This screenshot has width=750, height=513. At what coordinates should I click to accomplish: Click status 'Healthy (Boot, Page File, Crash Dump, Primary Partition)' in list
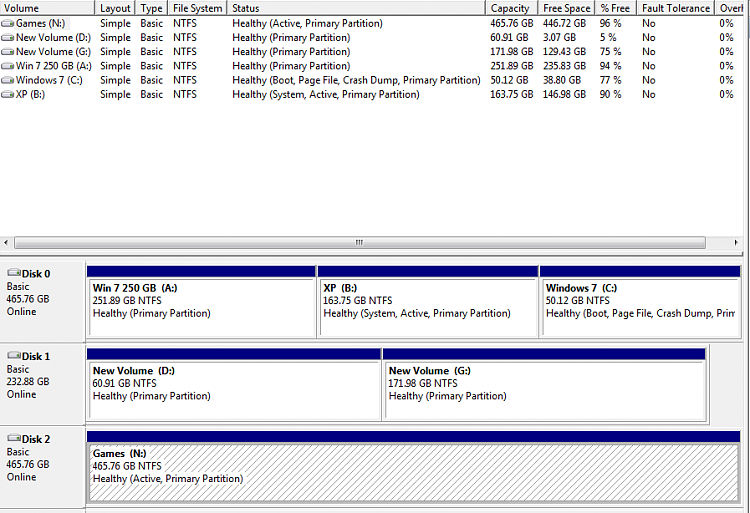point(356,80)
